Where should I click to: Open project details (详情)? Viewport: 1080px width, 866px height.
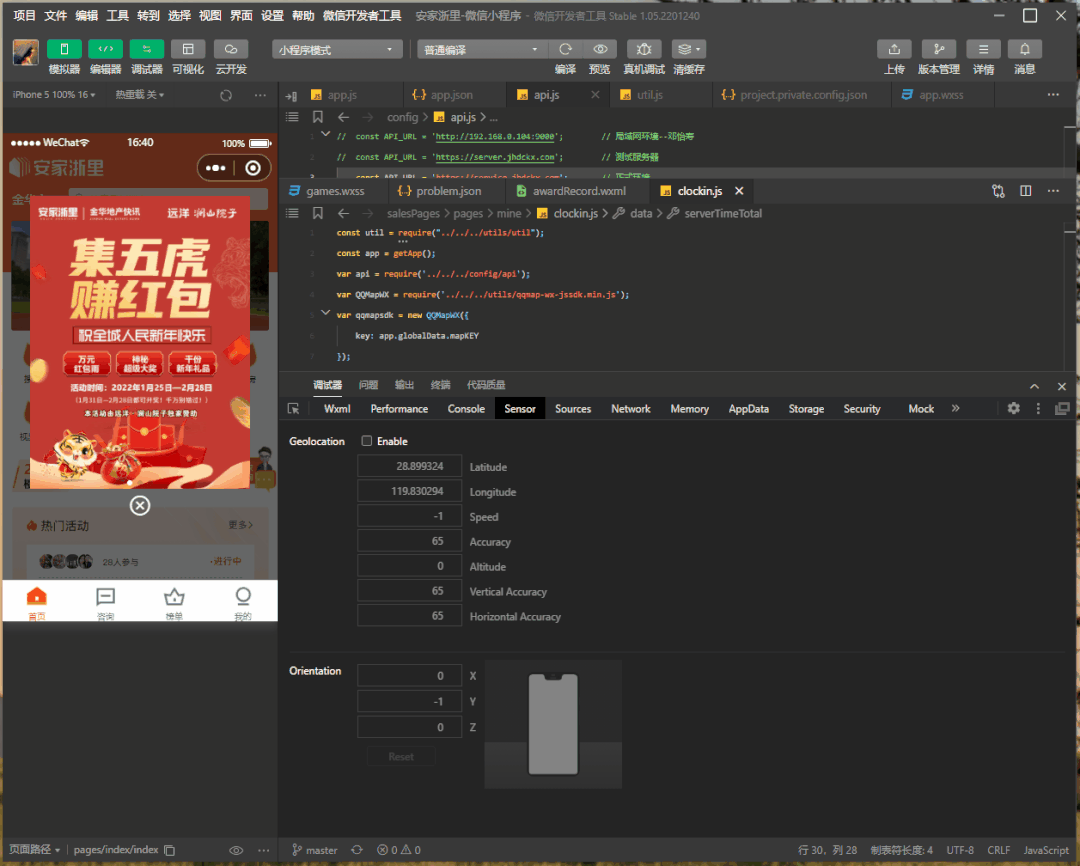coord(984,50)
